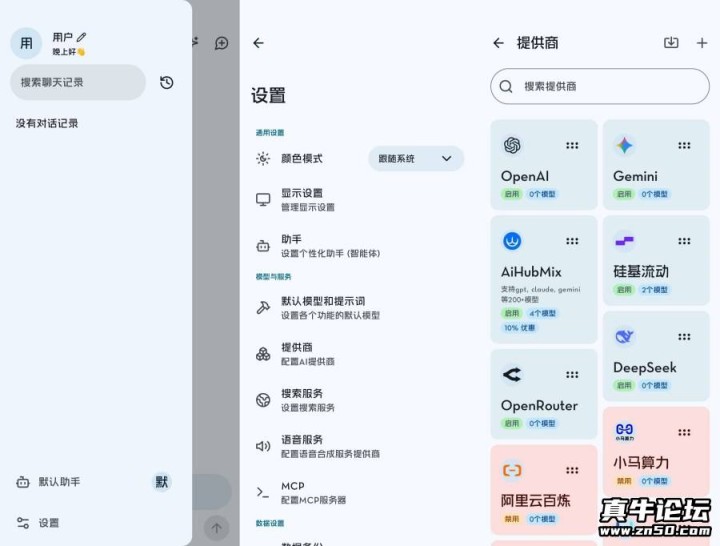720x546 pixels.
Task: Click the 搜索提供商 search box
Action: [599, 87]
